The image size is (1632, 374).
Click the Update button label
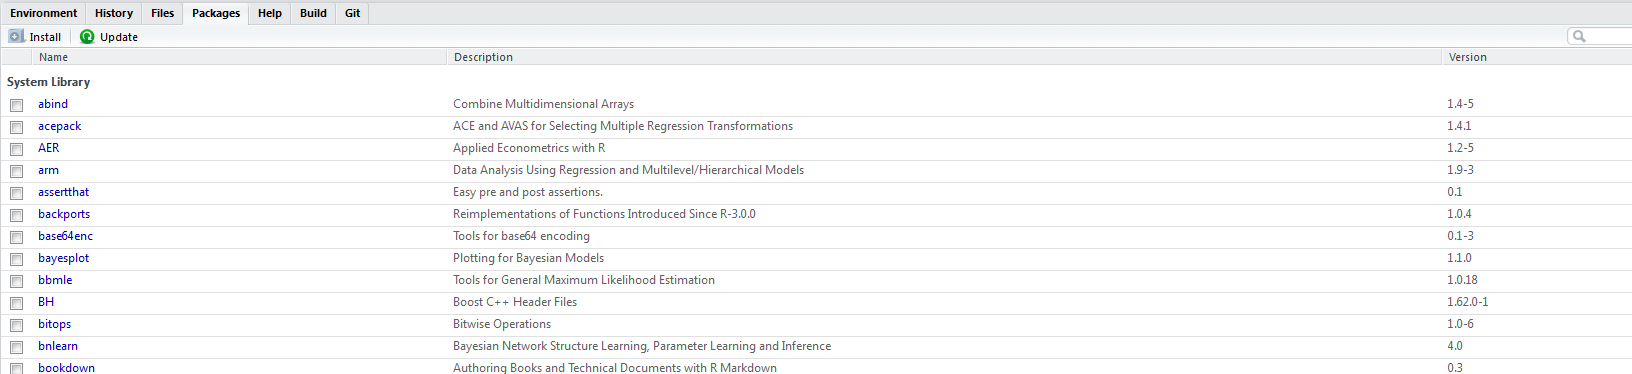119,37
